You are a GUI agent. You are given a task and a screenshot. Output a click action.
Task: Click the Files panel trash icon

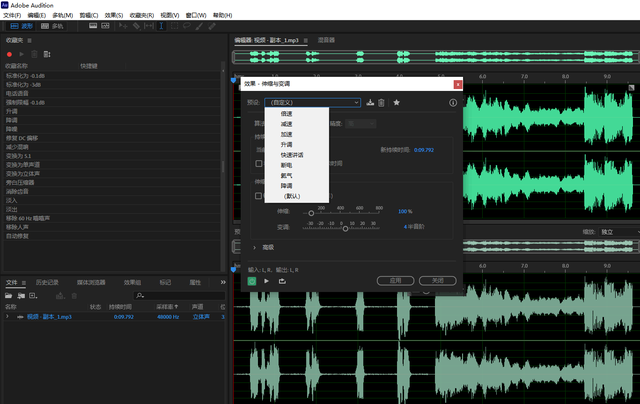point(74,296)
